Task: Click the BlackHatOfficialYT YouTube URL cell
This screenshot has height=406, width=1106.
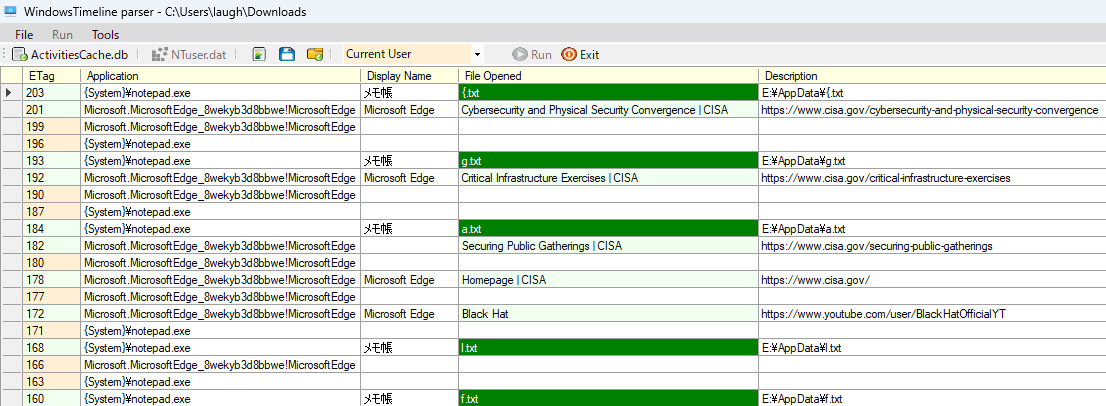Action: [932, 314]
